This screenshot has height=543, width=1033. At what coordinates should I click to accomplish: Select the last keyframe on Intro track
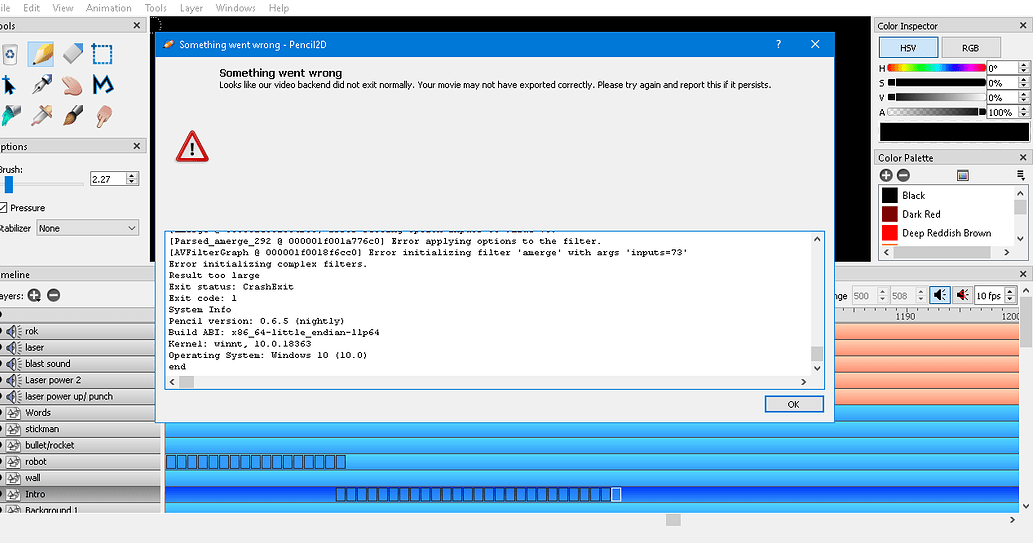[x=616, y=494]
